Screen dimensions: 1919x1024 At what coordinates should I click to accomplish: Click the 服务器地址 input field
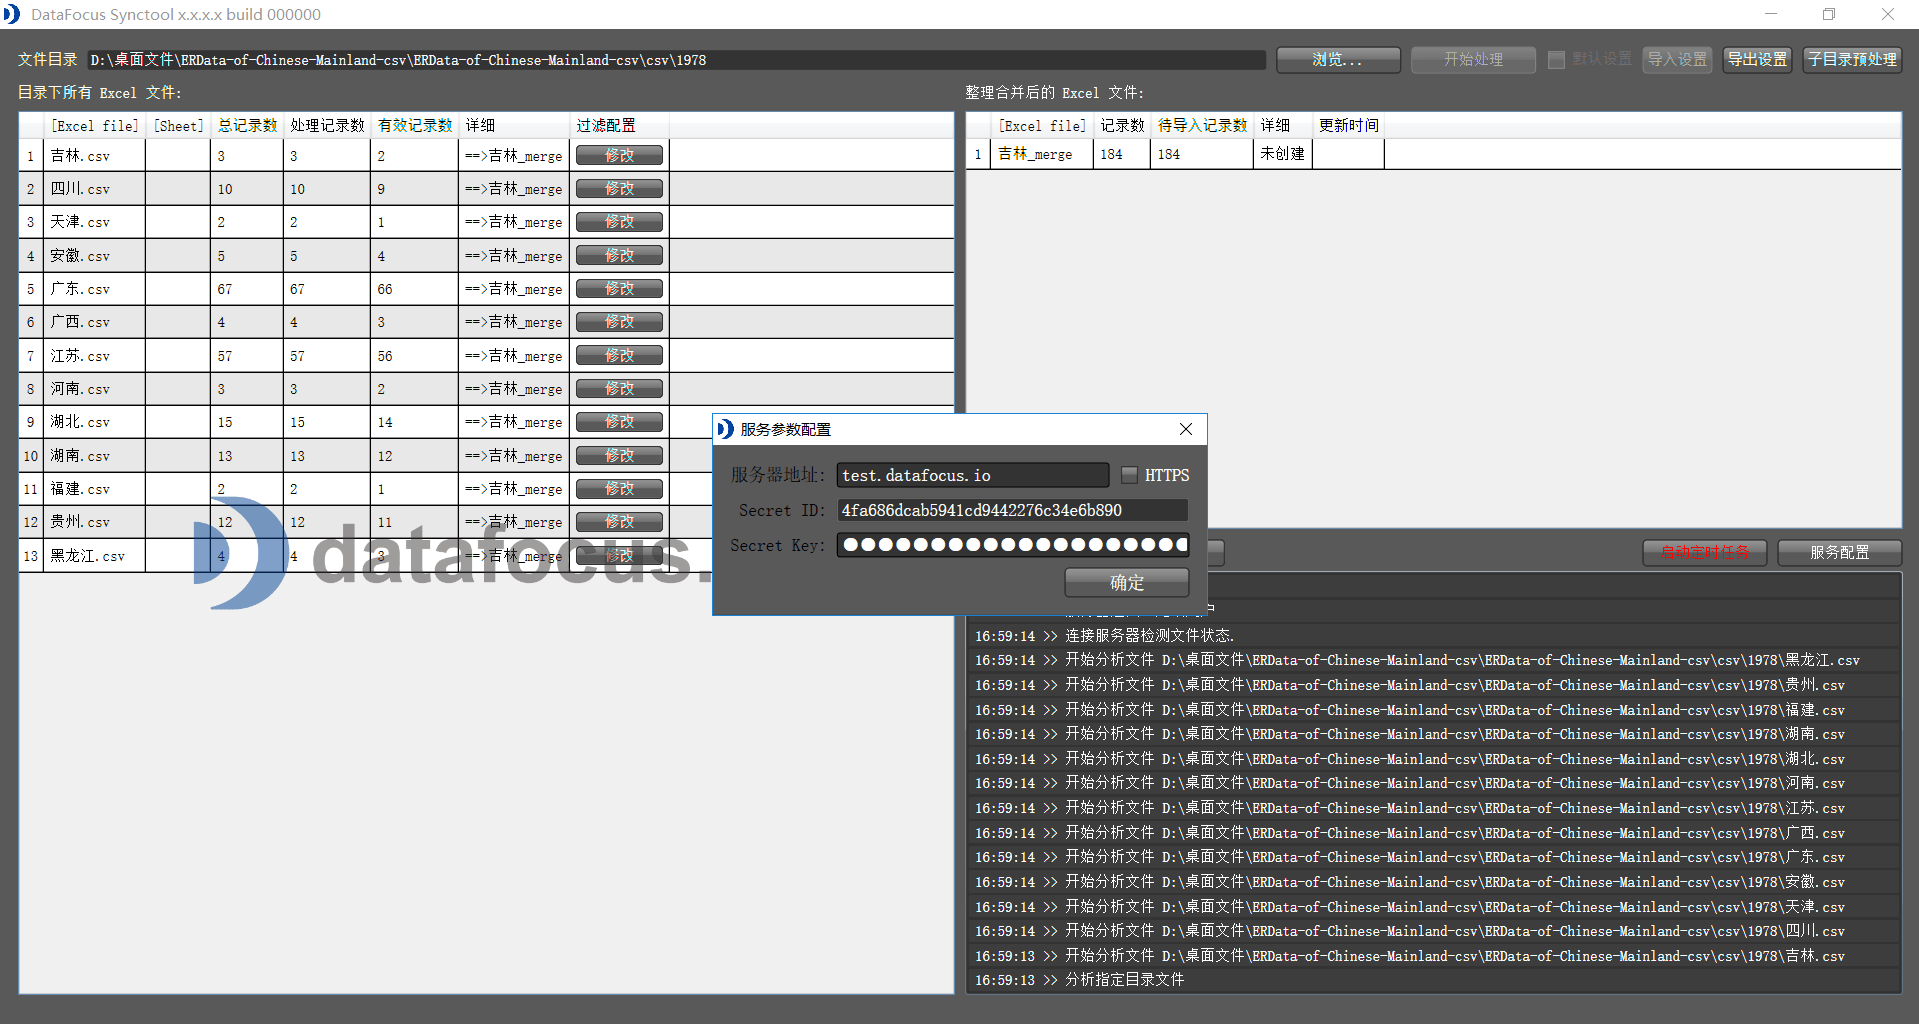pyautogui.click(x=972, y=475)
